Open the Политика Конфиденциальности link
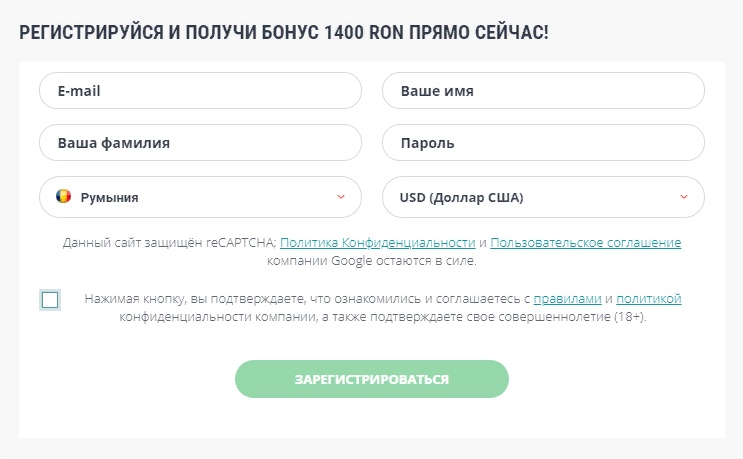743x459 pixels. (378, 243)
